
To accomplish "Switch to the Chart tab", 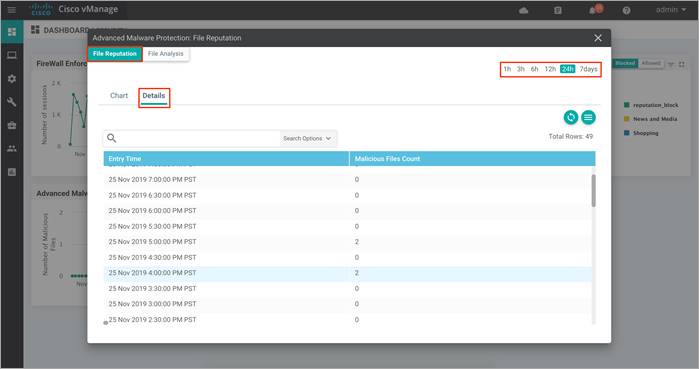I will [119, 95].
